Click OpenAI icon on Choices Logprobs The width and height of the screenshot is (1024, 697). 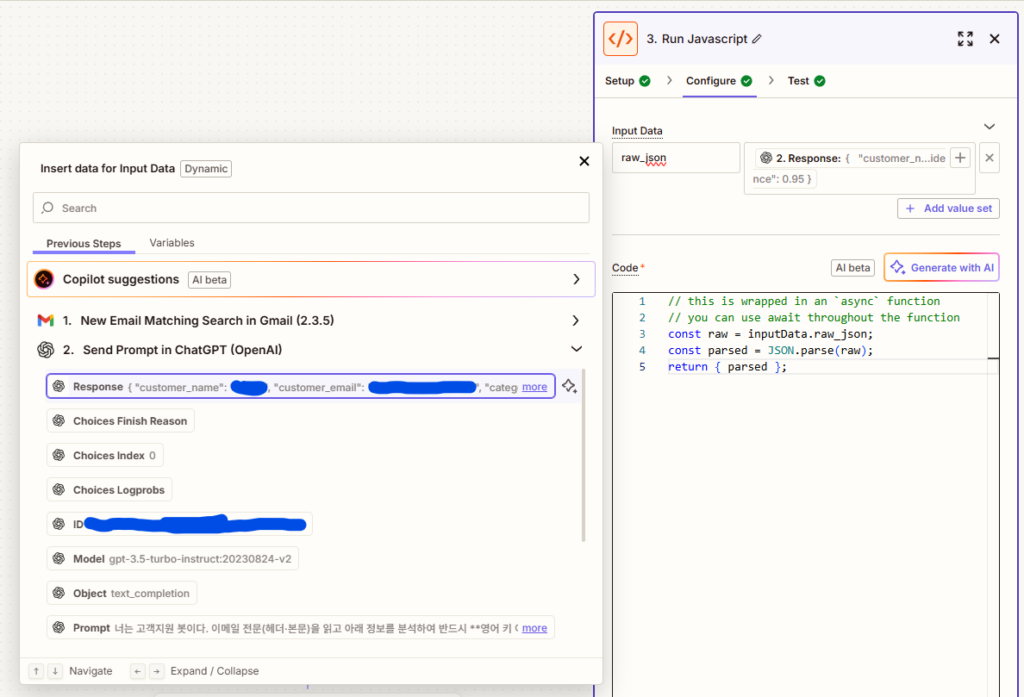click(59, 489)
